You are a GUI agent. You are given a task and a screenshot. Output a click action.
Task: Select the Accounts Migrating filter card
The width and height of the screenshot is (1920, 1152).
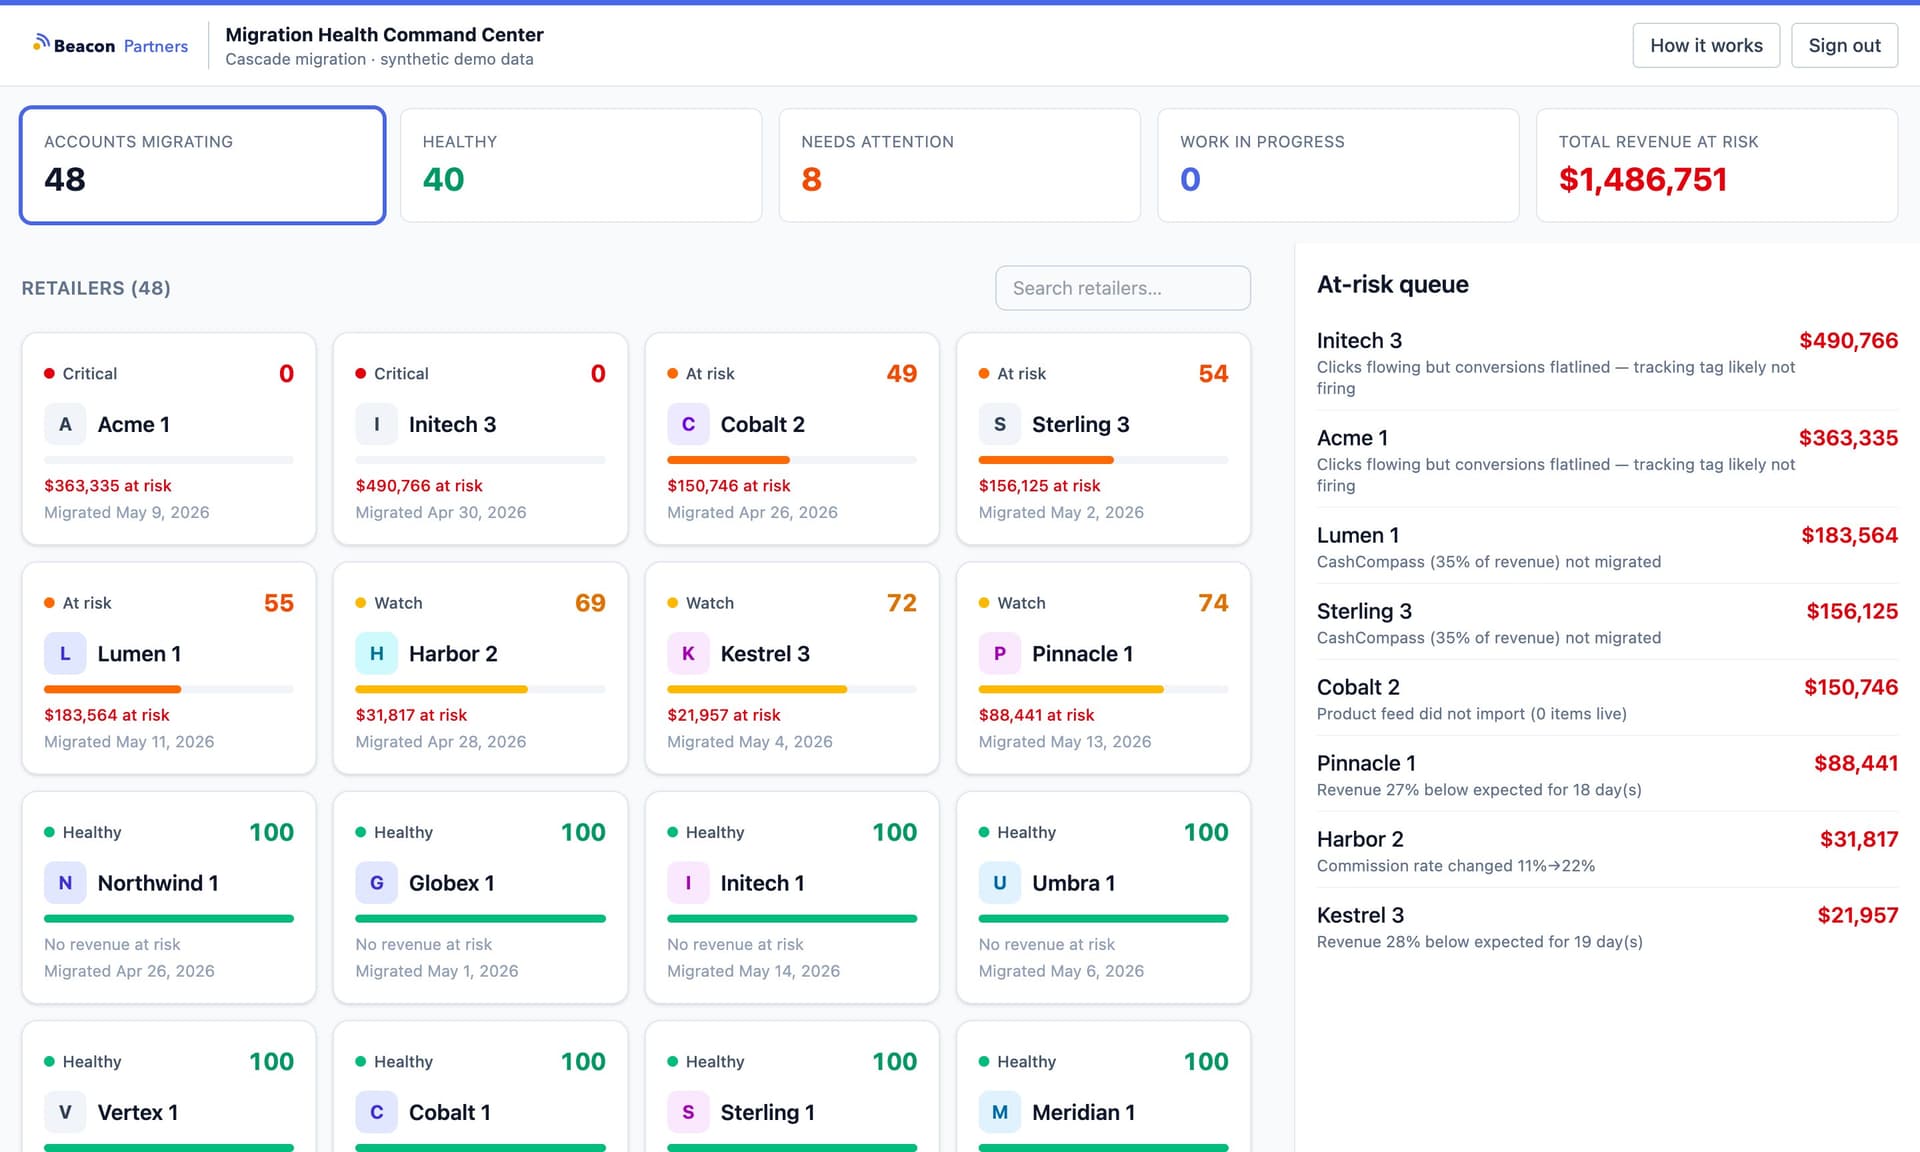click(x=203, y=165)
